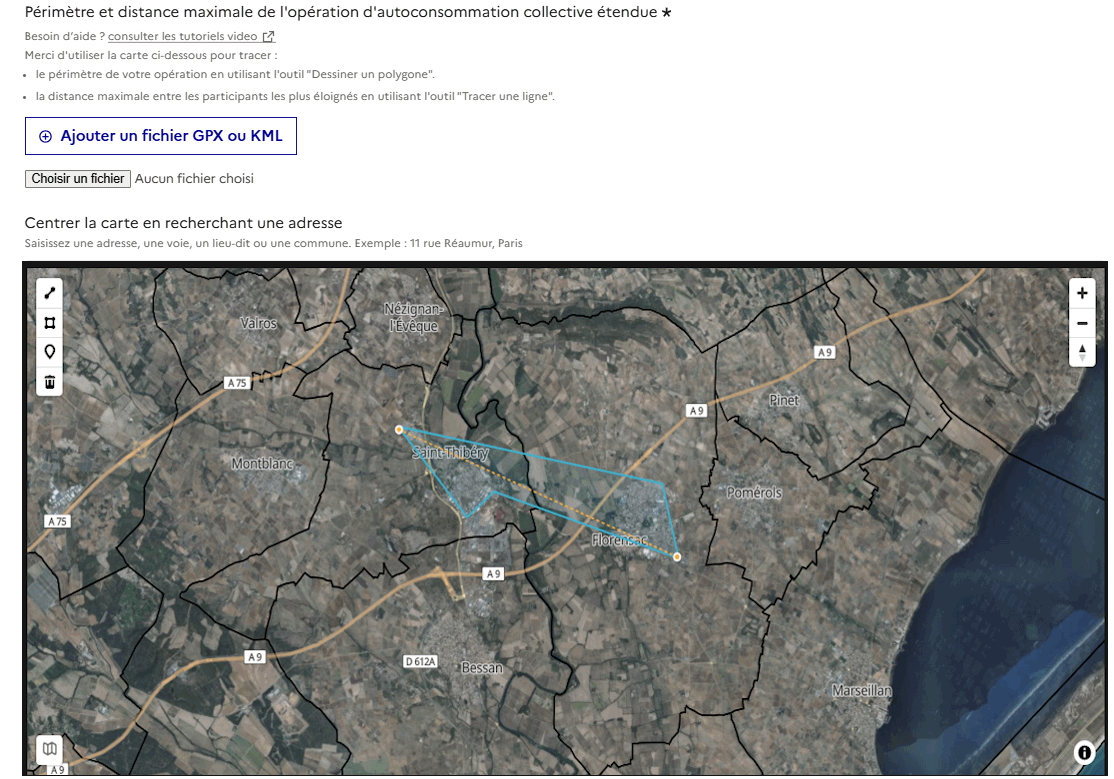Zoom out of the map
Viewport: 1114px width, 779px height.
[x=1082, y=322]
